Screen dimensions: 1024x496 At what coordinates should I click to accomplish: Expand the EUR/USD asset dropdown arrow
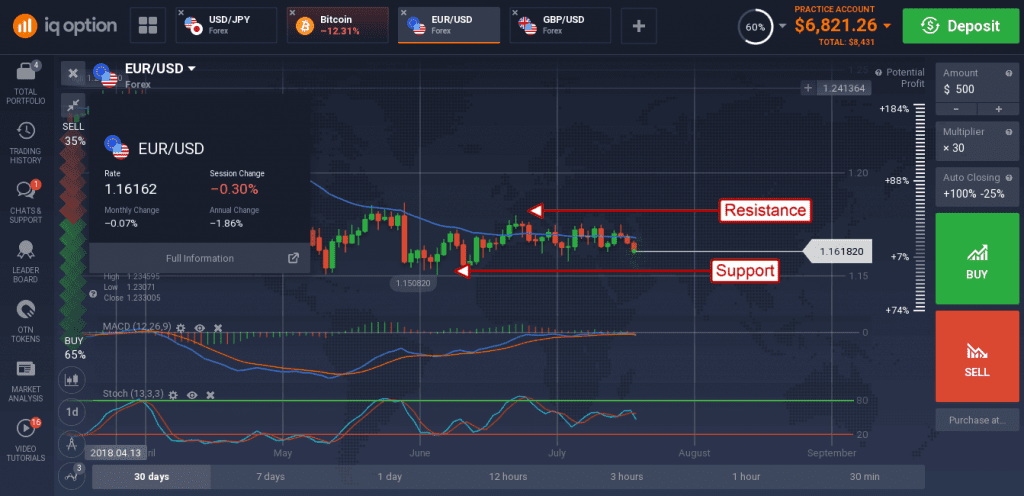coord(191,69)
